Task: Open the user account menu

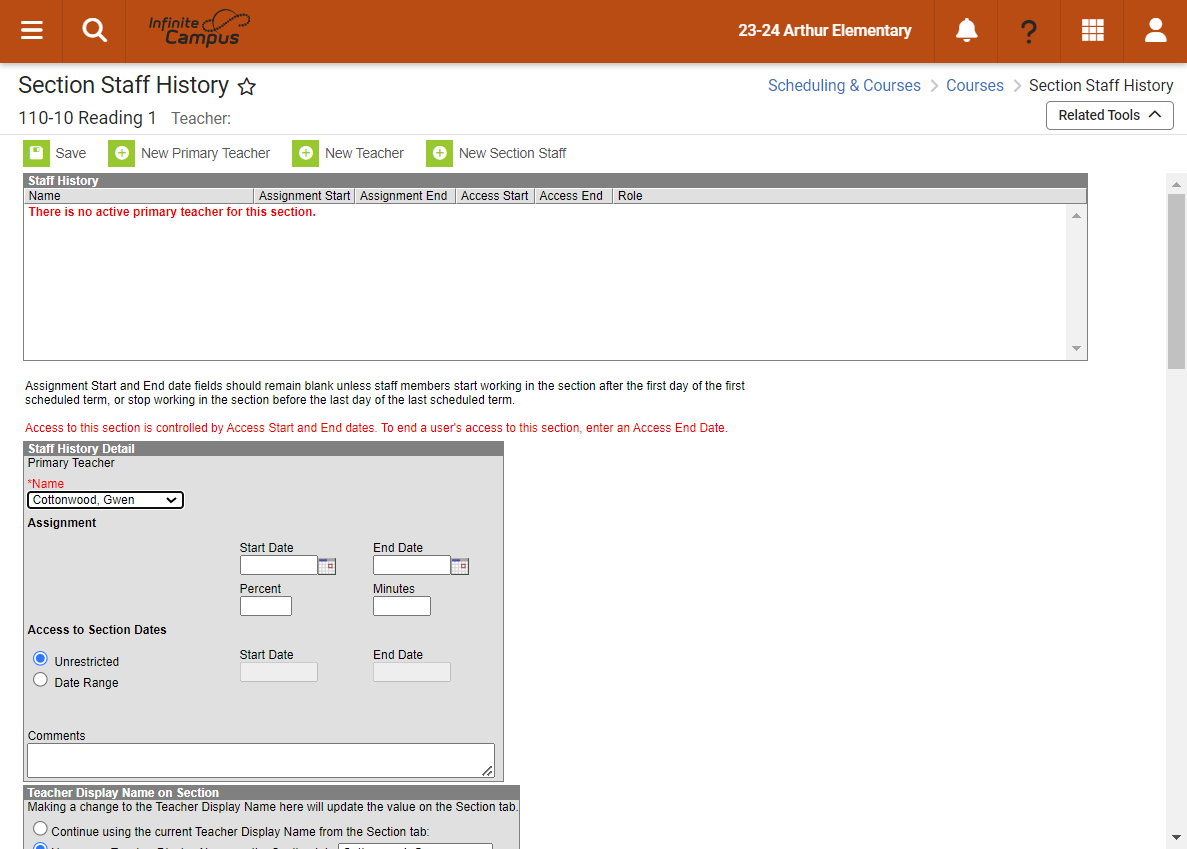Action: click(1155, 30)
